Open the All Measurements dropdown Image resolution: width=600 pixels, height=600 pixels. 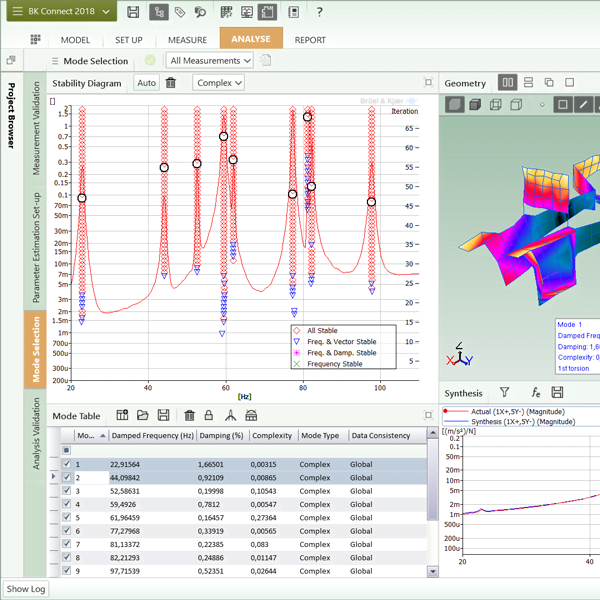[208, 61]
